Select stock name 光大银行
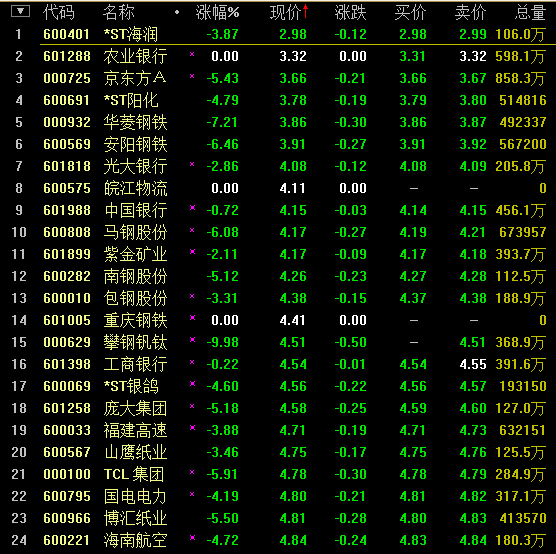 pos(135,166)
